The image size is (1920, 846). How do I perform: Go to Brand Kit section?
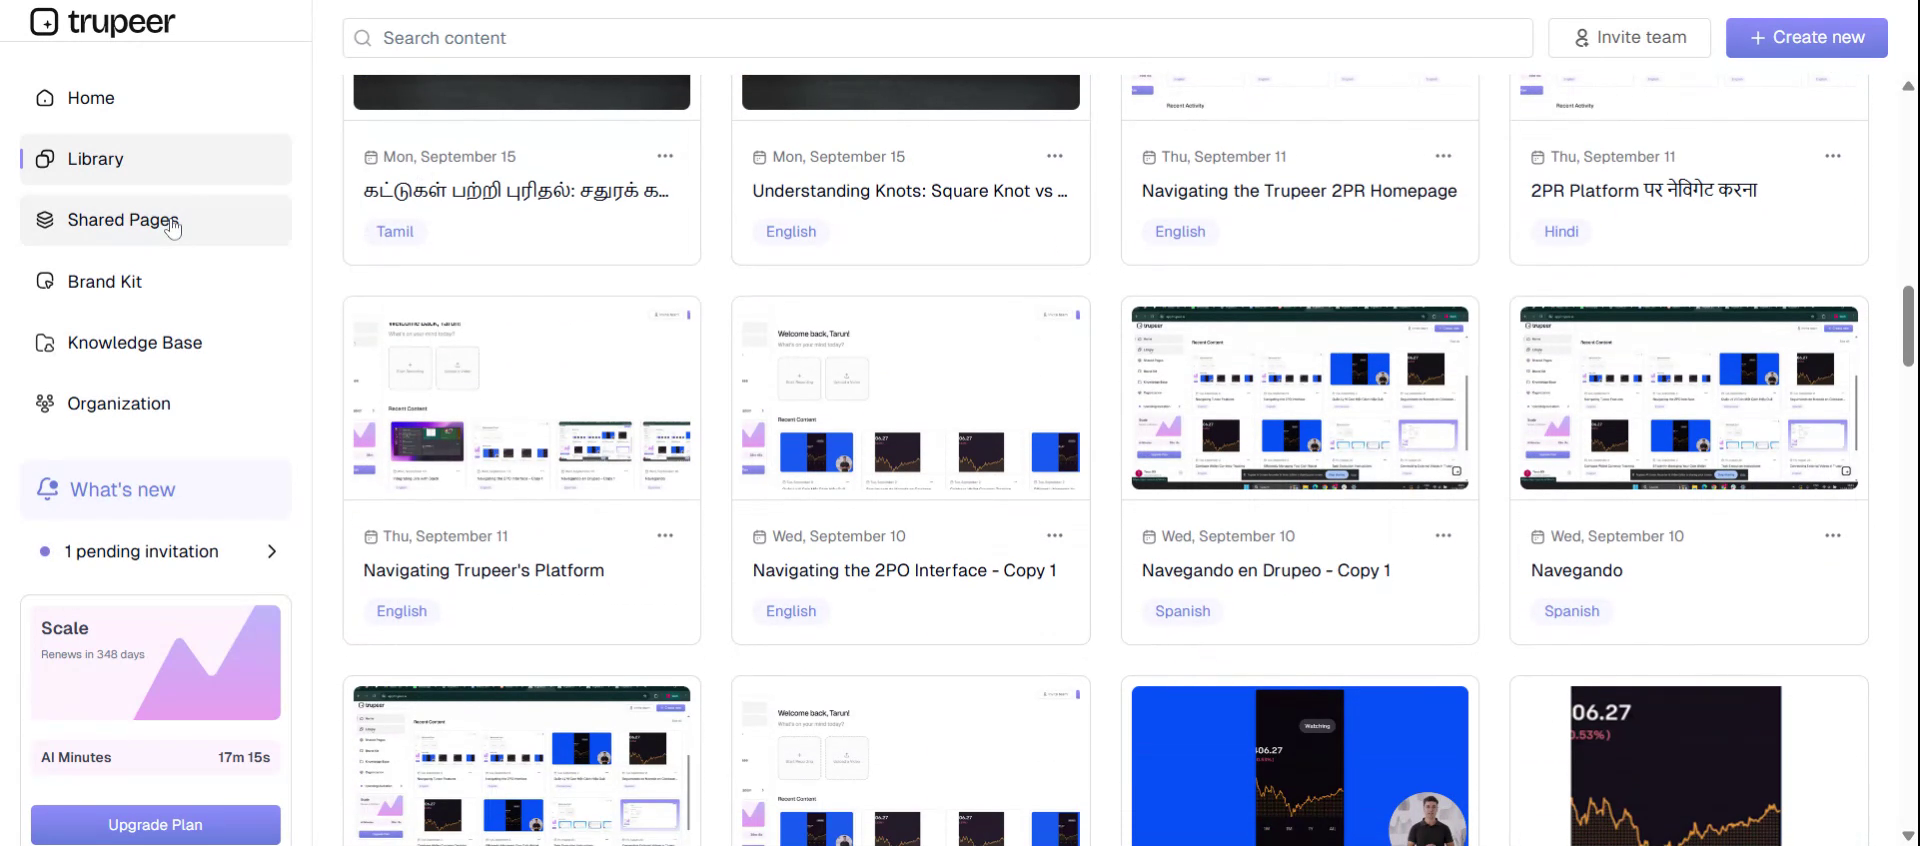(155, 282)
